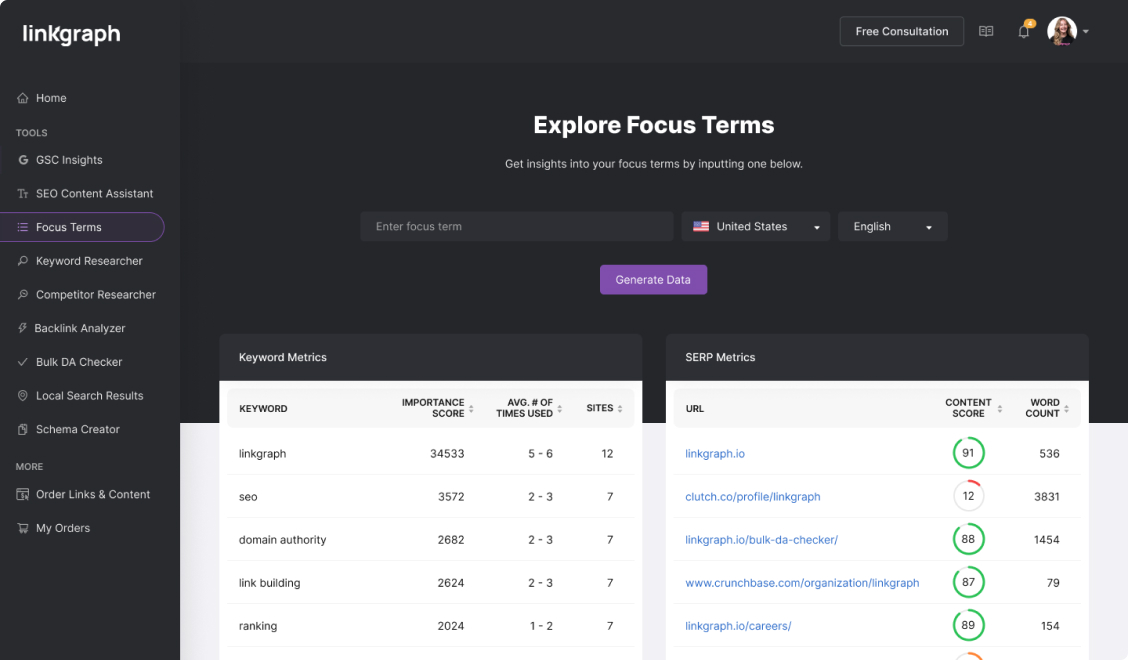This screenshot has height=660, width=1128.
Task: Click the 'link building' keyword cell
Action: point(269,583)
